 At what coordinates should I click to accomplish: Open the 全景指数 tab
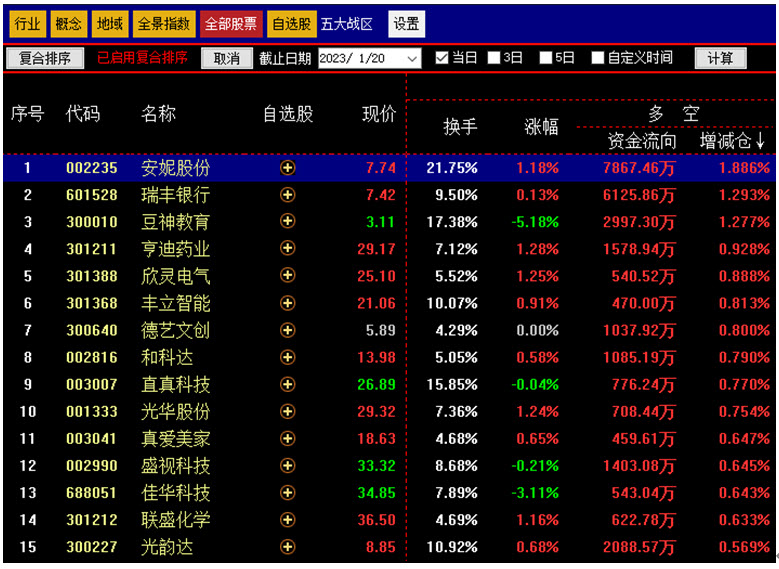(164, 24)
